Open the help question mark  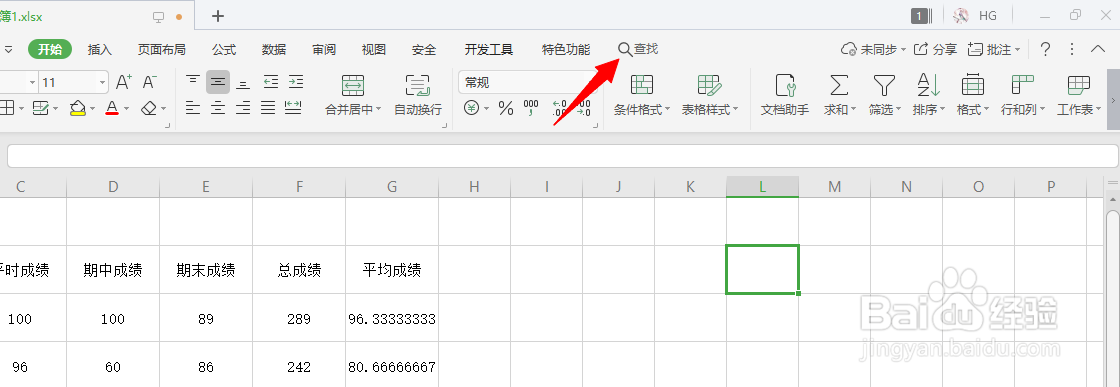click(1045, 49)
